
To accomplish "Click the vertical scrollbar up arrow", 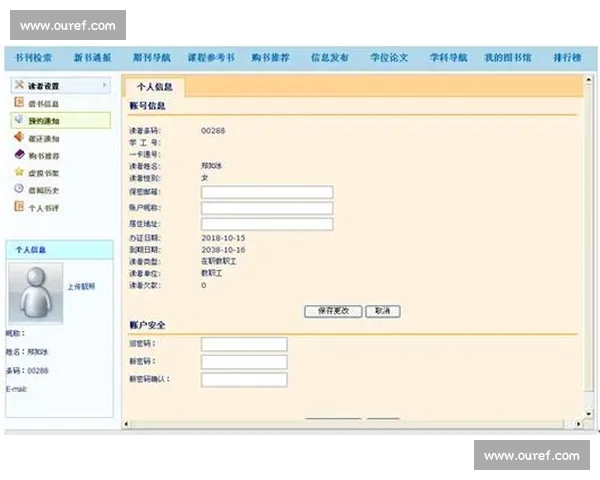I will (589, 80).
